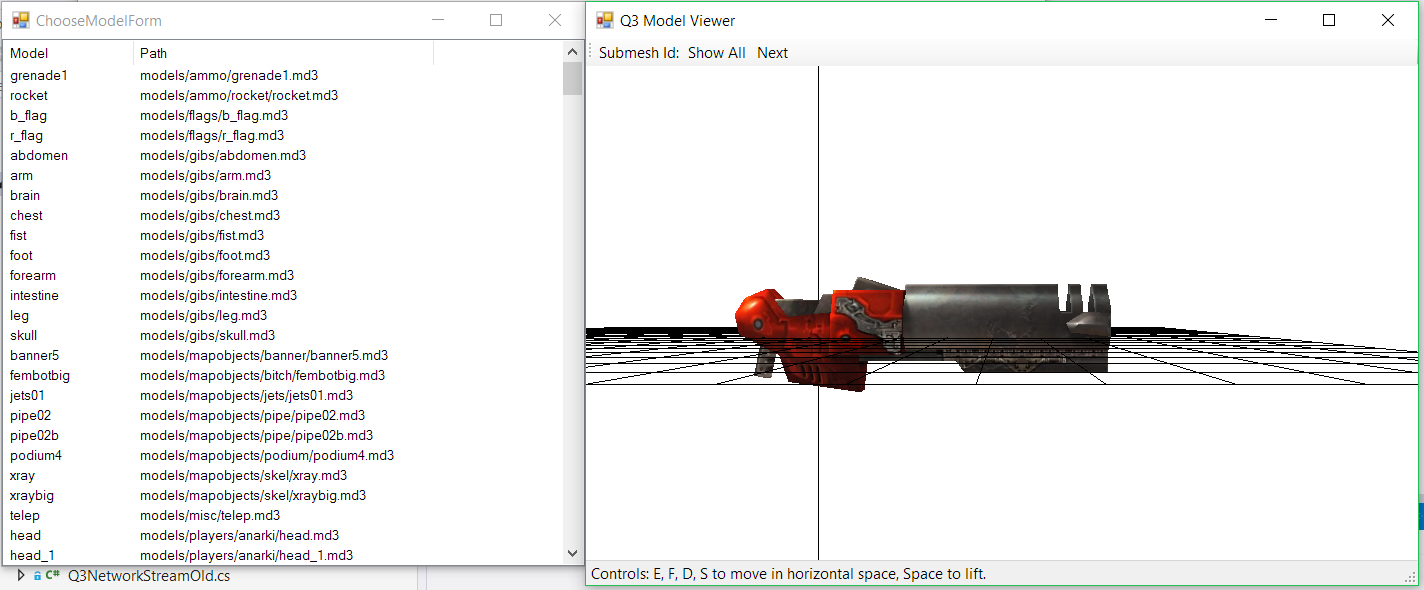Select the pipe02 model row
This screenshot has height=590, width=1424.
pos(284,415)
